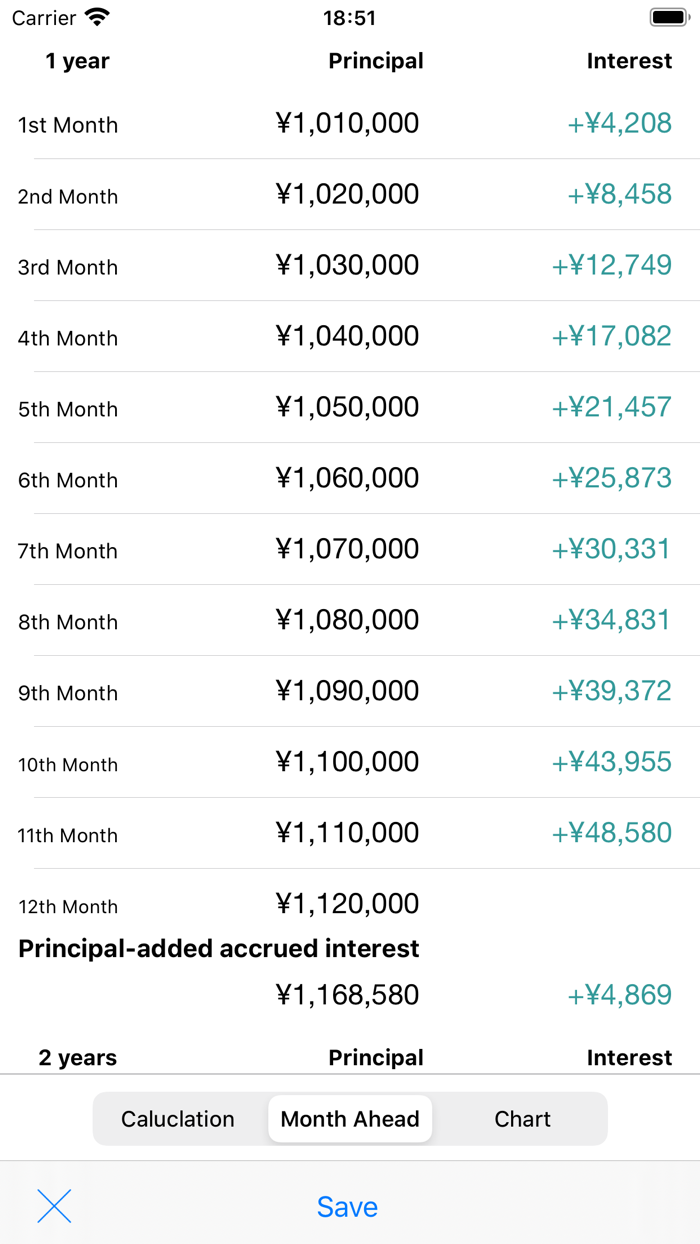Tap the clock showing 18:51
Image resolution: width=700 pixels, height=1244 pixels.
point(349,17)
